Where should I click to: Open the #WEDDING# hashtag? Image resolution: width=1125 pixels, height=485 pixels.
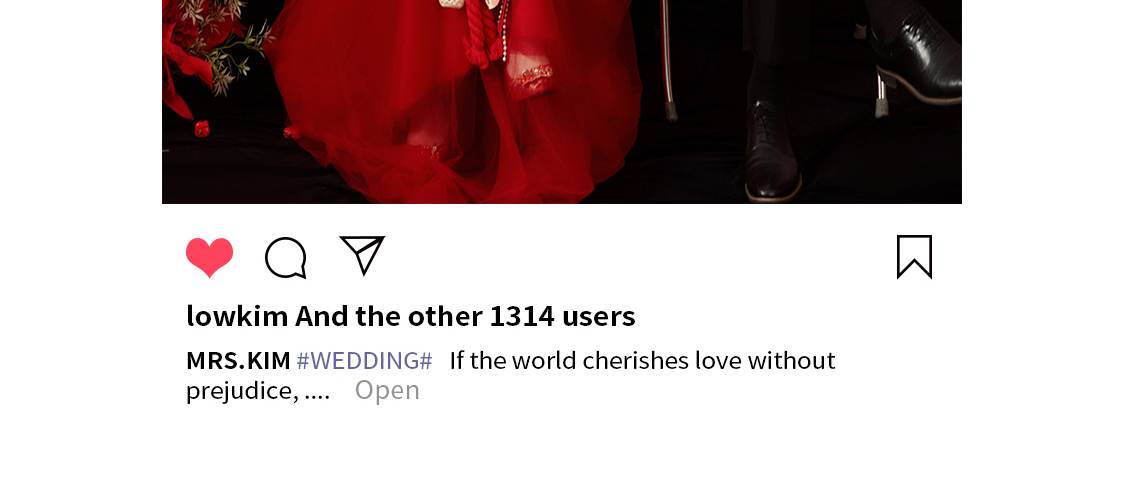click(x=364, y=360)
